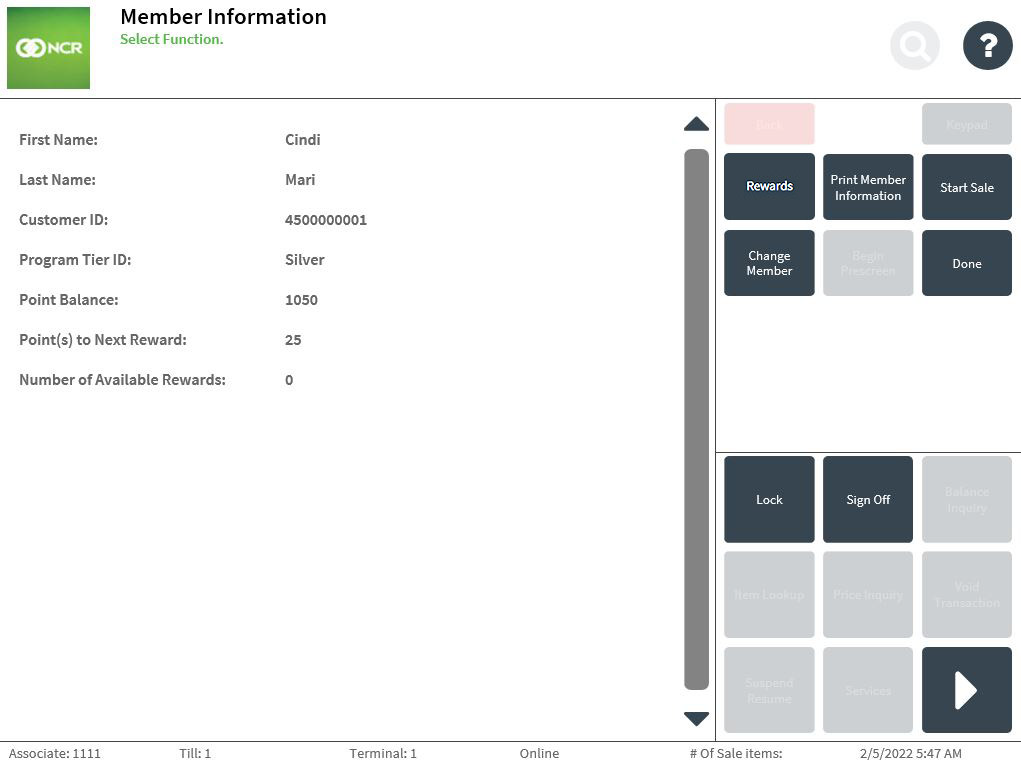1021x765 pixels.
Task: Sign Off the associate
Action: 867,499
